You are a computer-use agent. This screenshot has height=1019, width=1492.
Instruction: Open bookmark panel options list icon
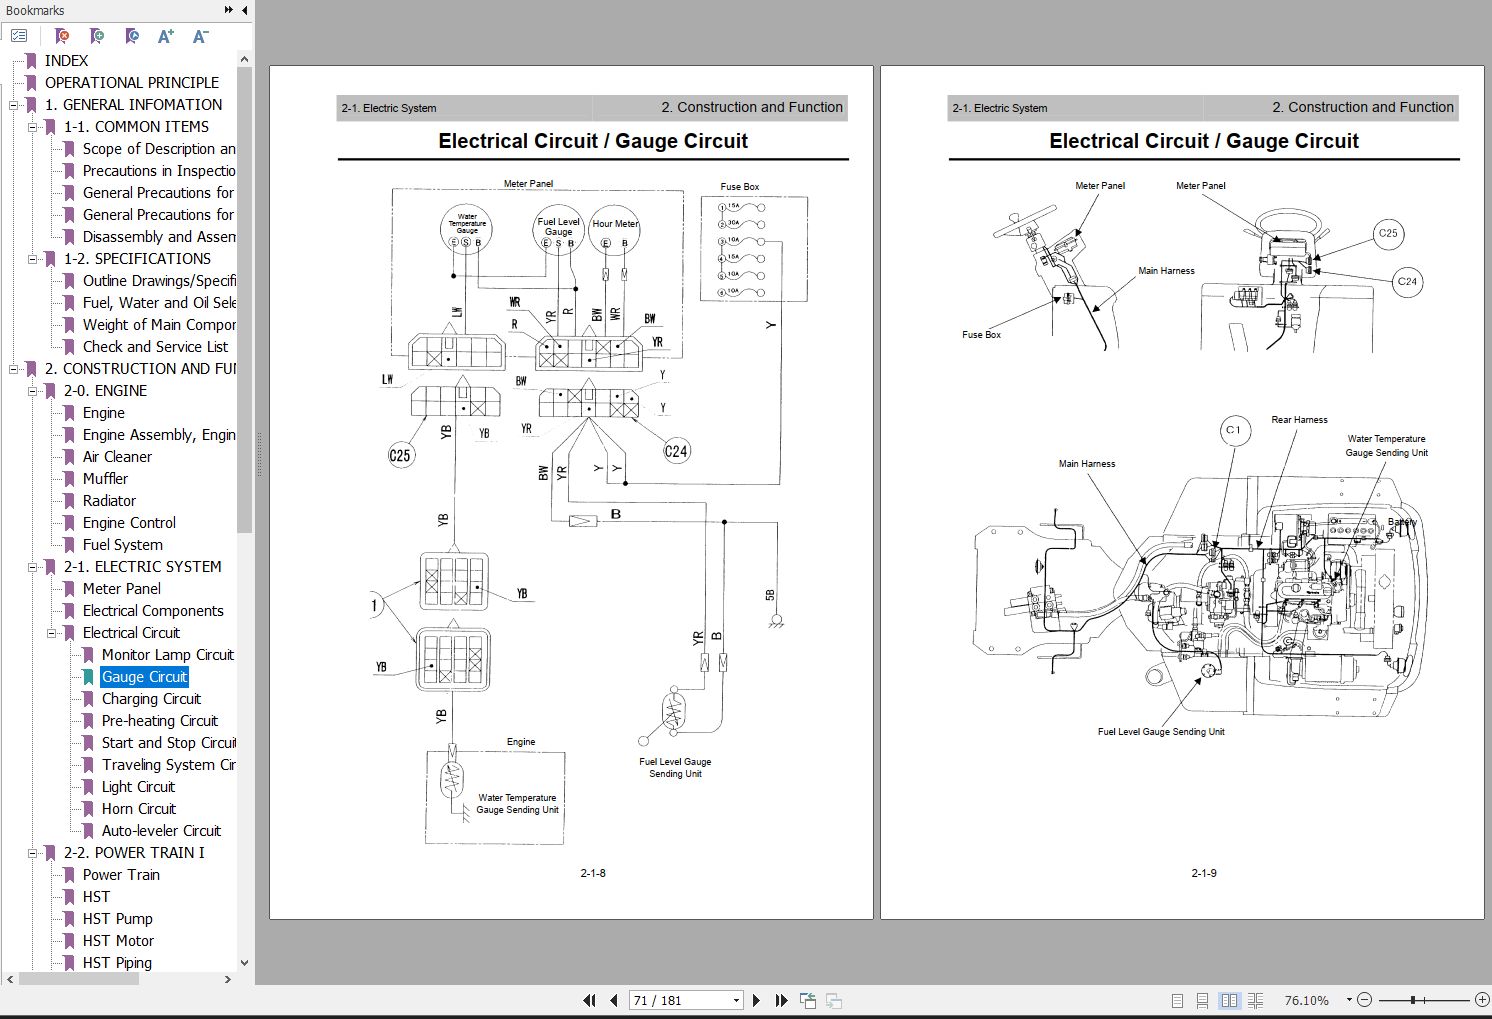click(x=19, y=35)
